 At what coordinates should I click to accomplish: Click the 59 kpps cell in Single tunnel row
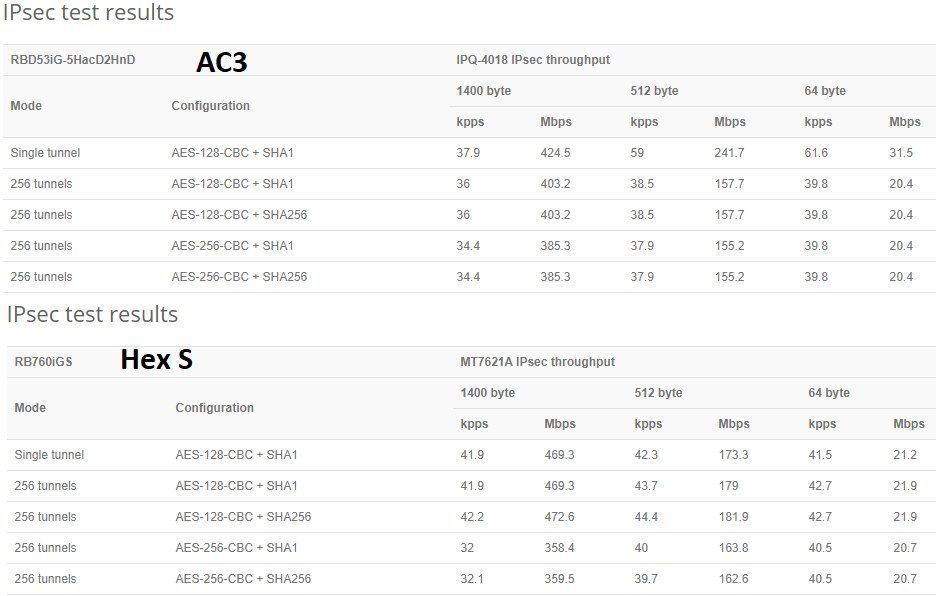637,153
